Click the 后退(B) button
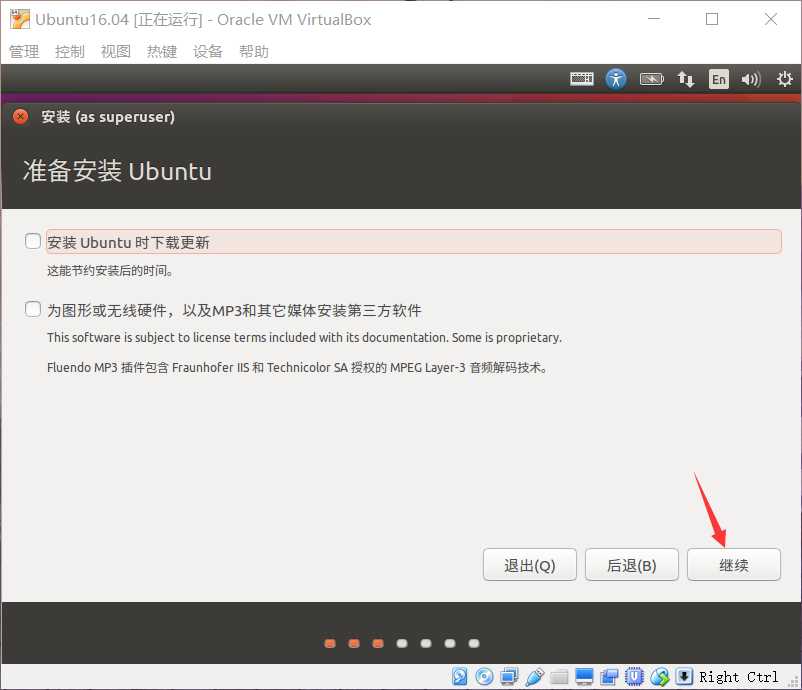The height and width of the screenshot is (690, 802). click(632, 565)
